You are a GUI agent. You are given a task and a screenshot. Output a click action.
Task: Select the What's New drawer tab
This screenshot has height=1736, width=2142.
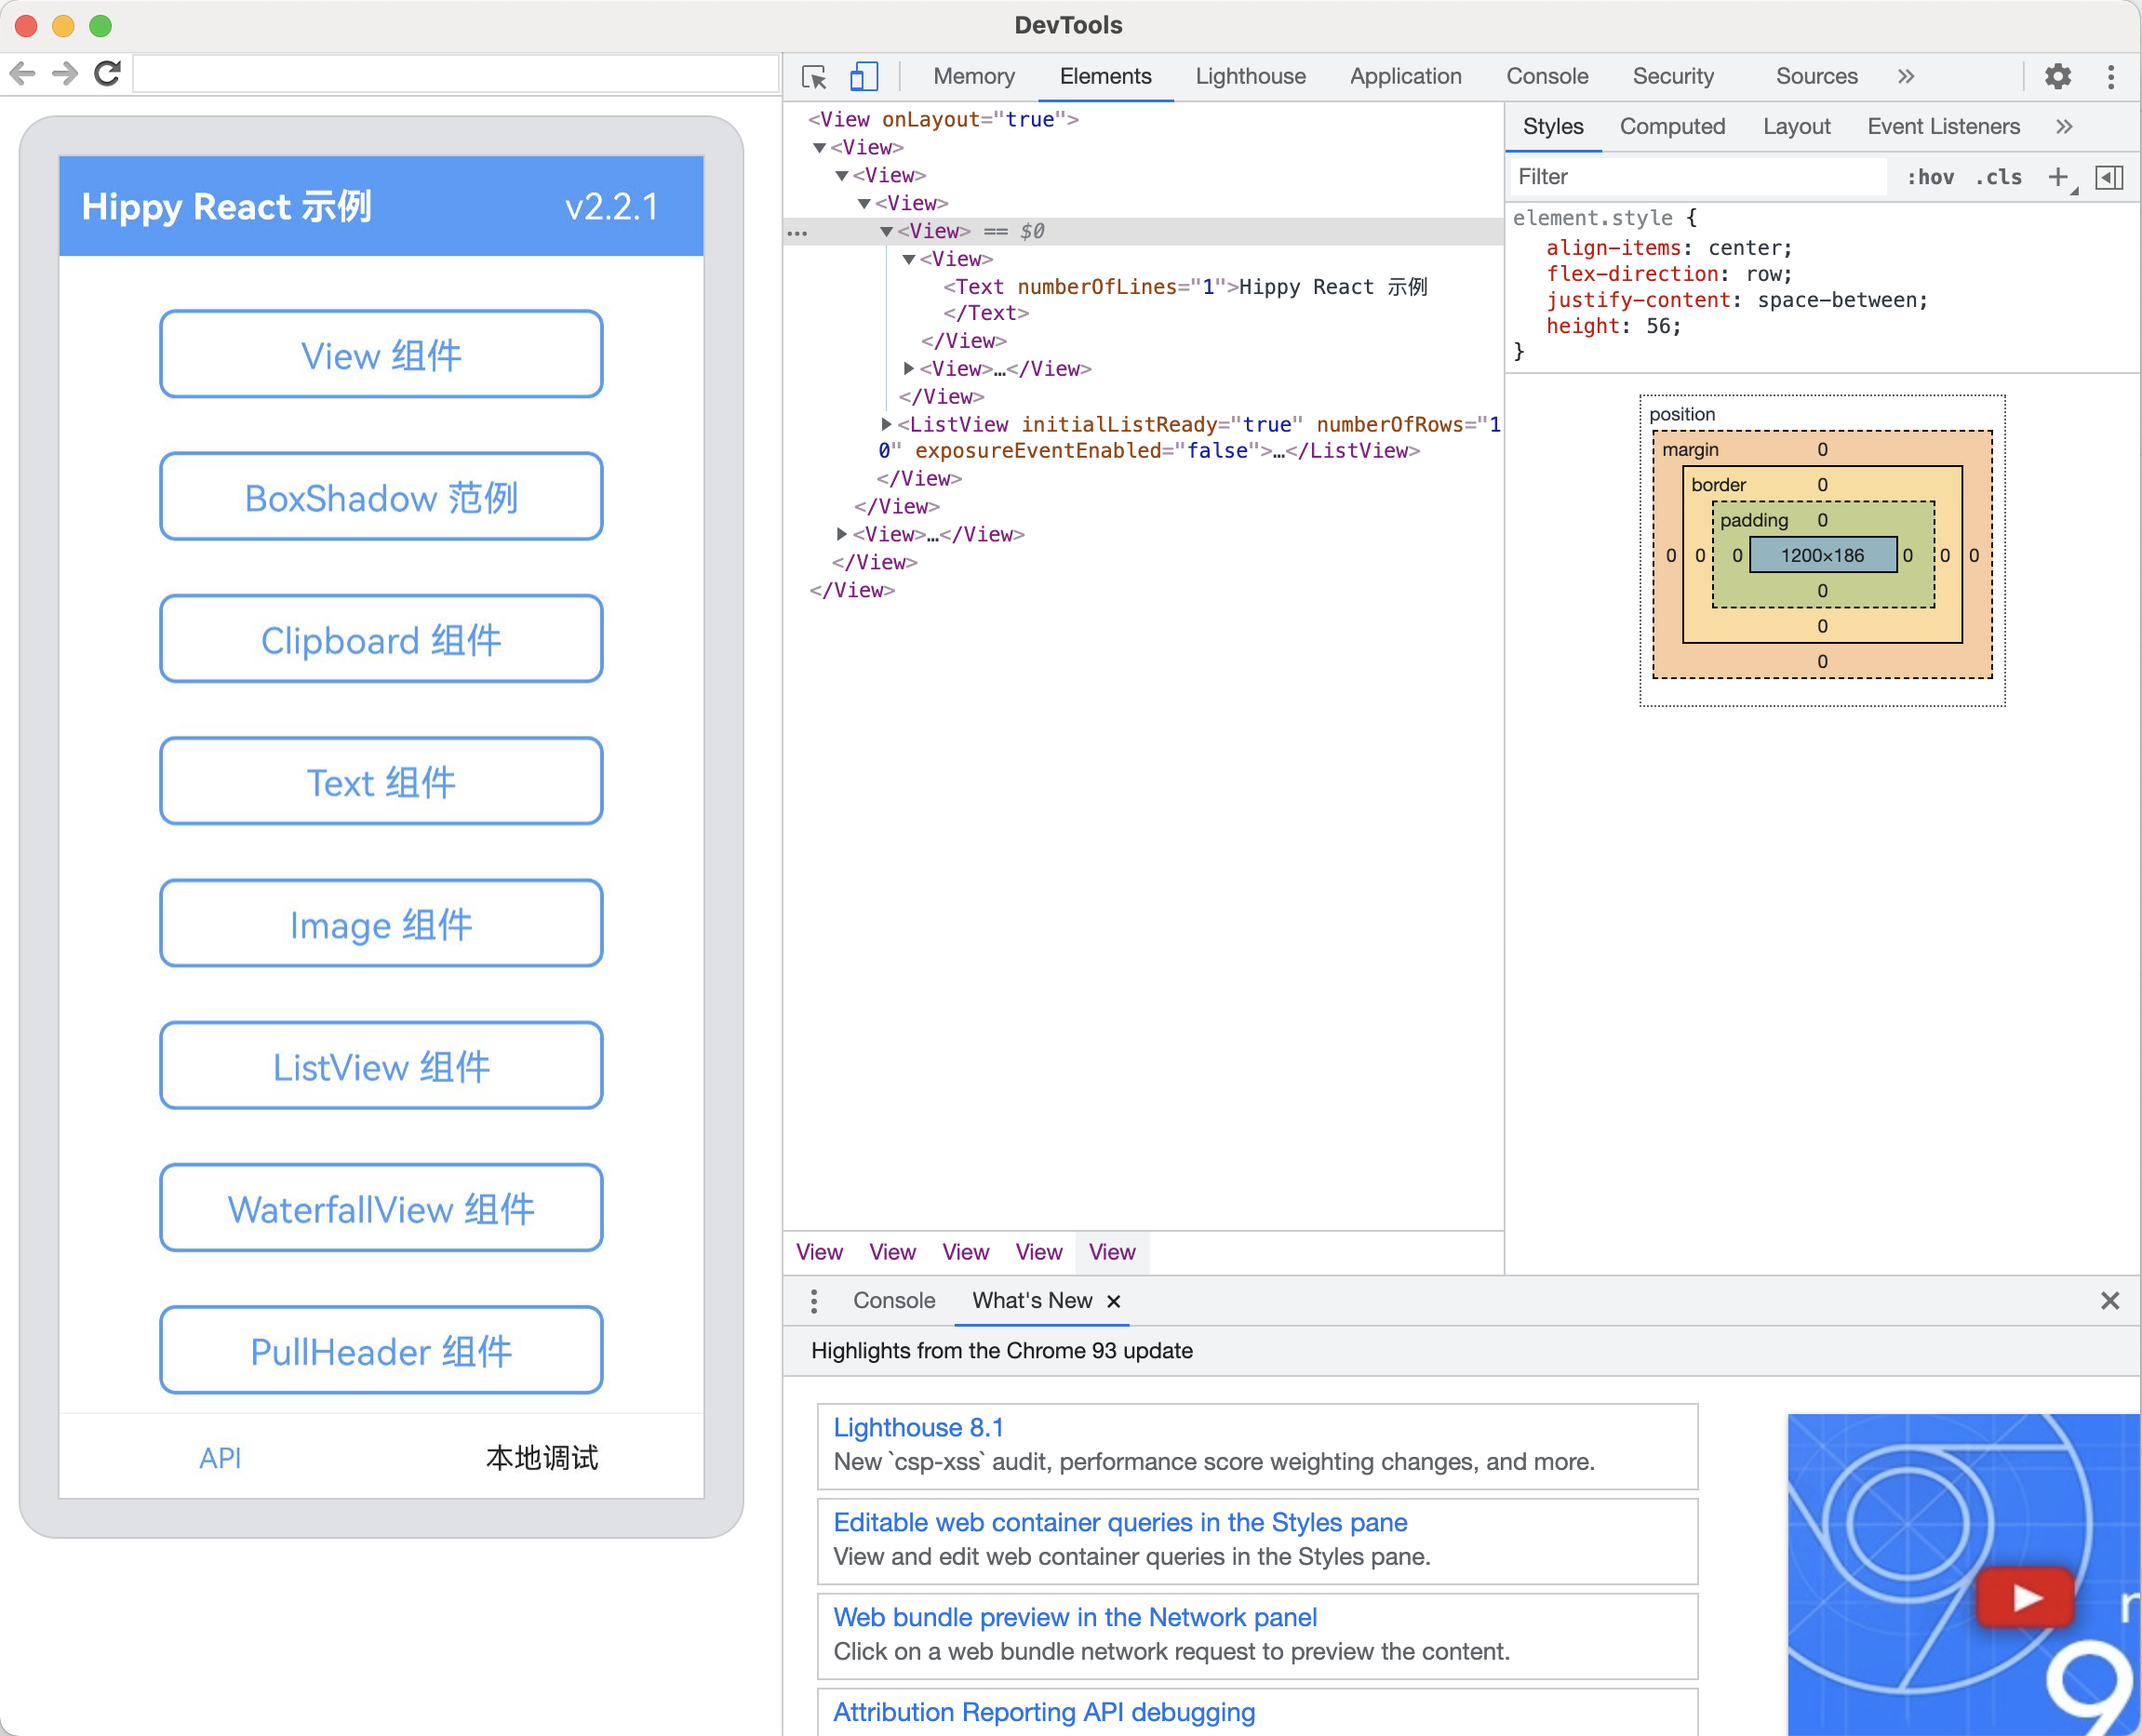click(1032, 1301)
